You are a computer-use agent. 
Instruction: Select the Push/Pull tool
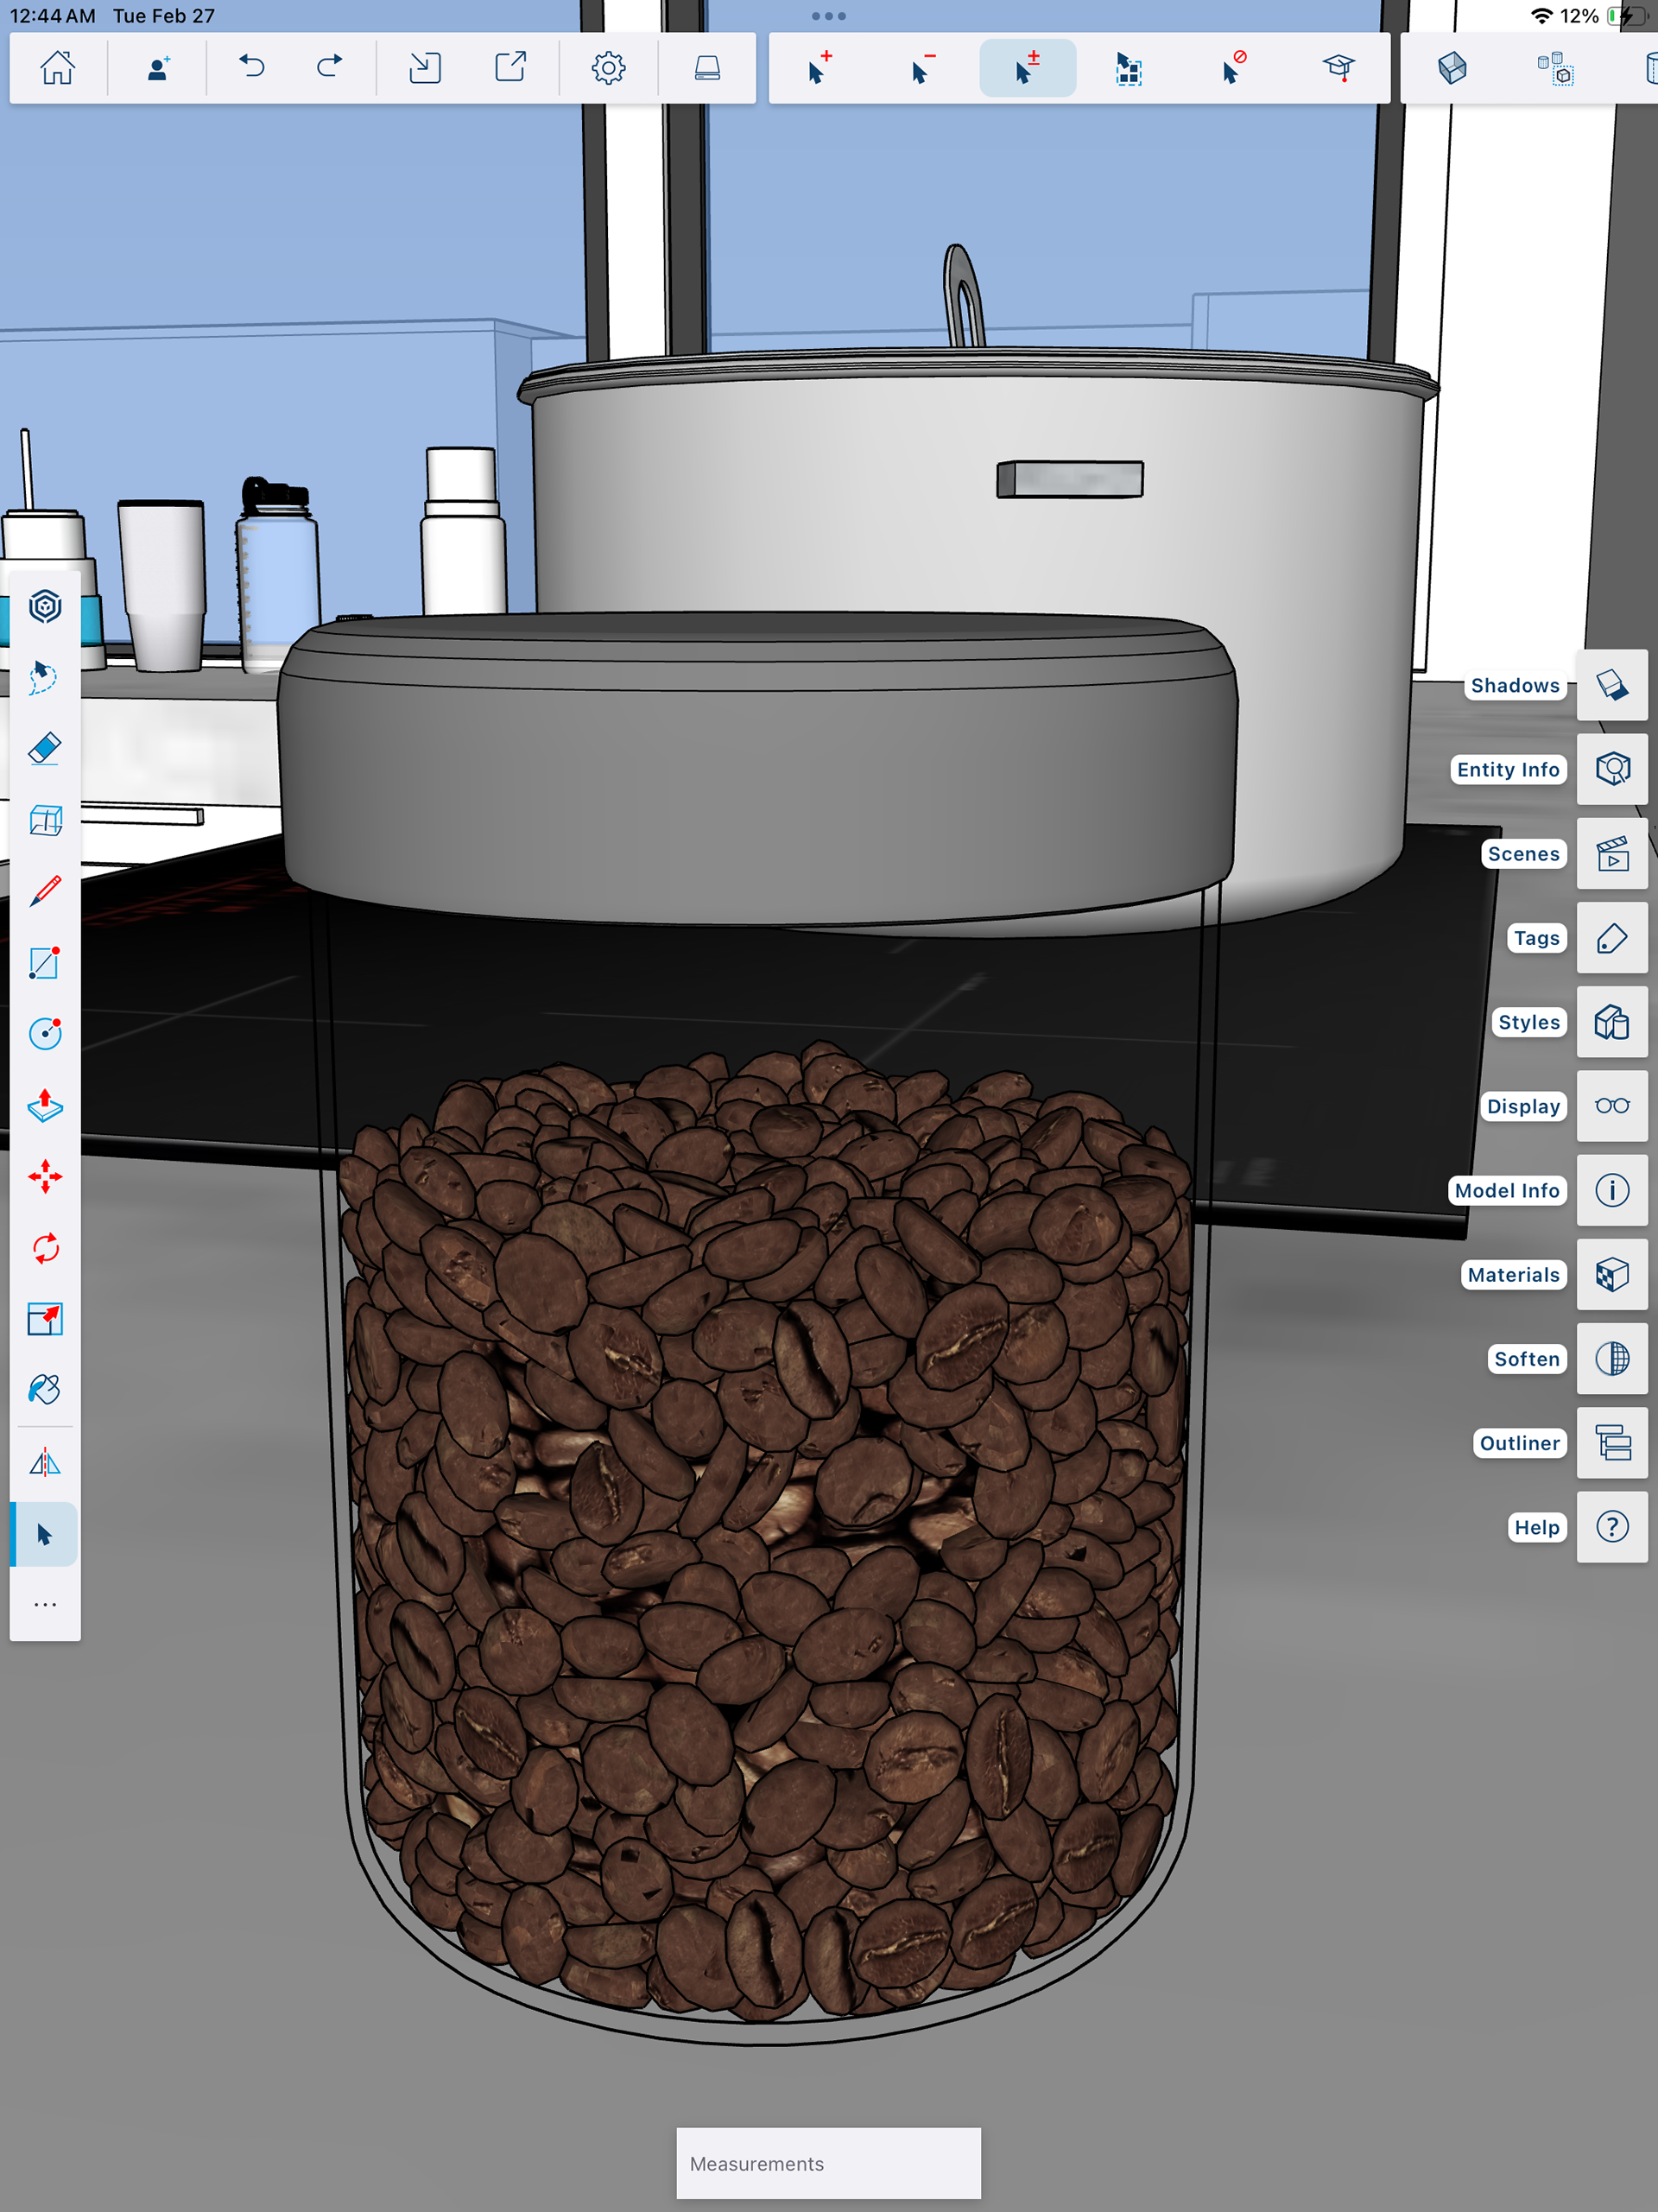point(45,1105)
